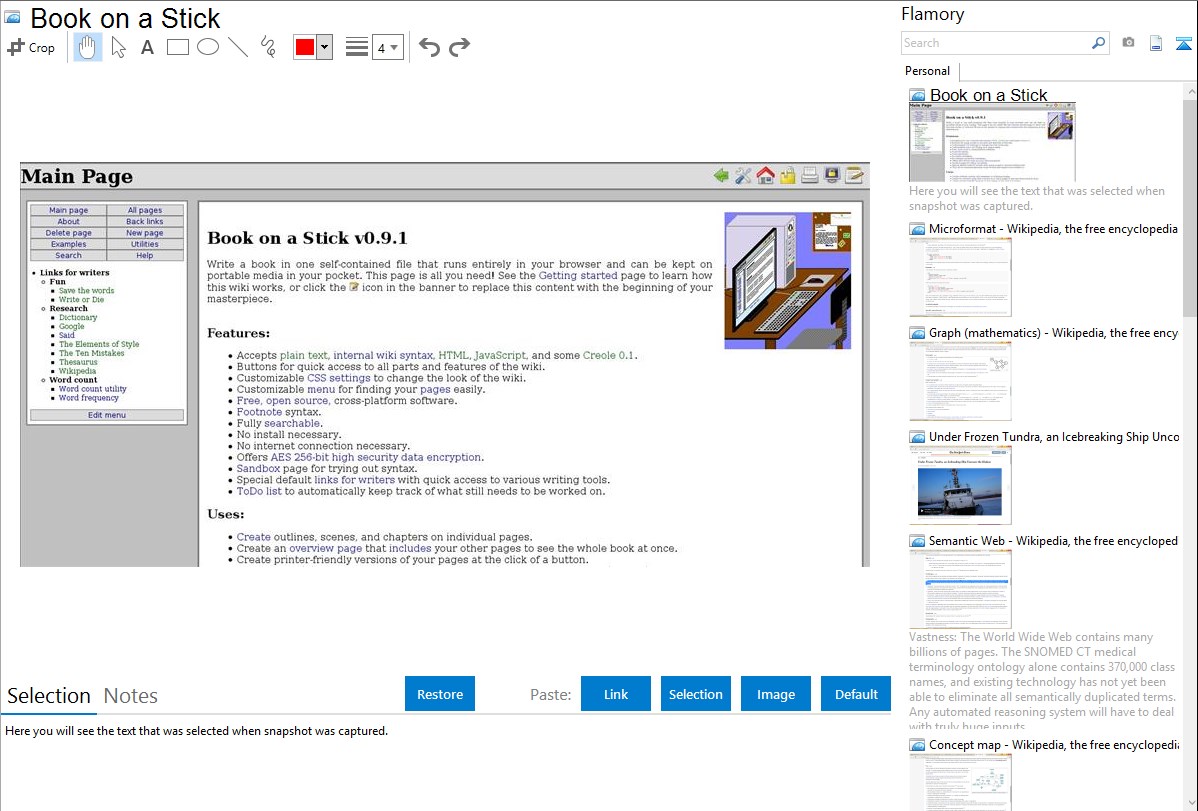This screenshot has height=811, width=1198.
Task: Click the monitor padlock encryption icon
Action: click(x=831, y=176)
